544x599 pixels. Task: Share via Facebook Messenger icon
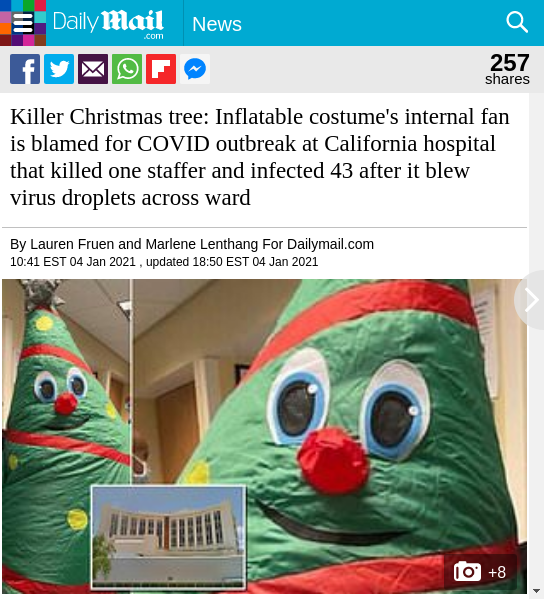point(195,69)
